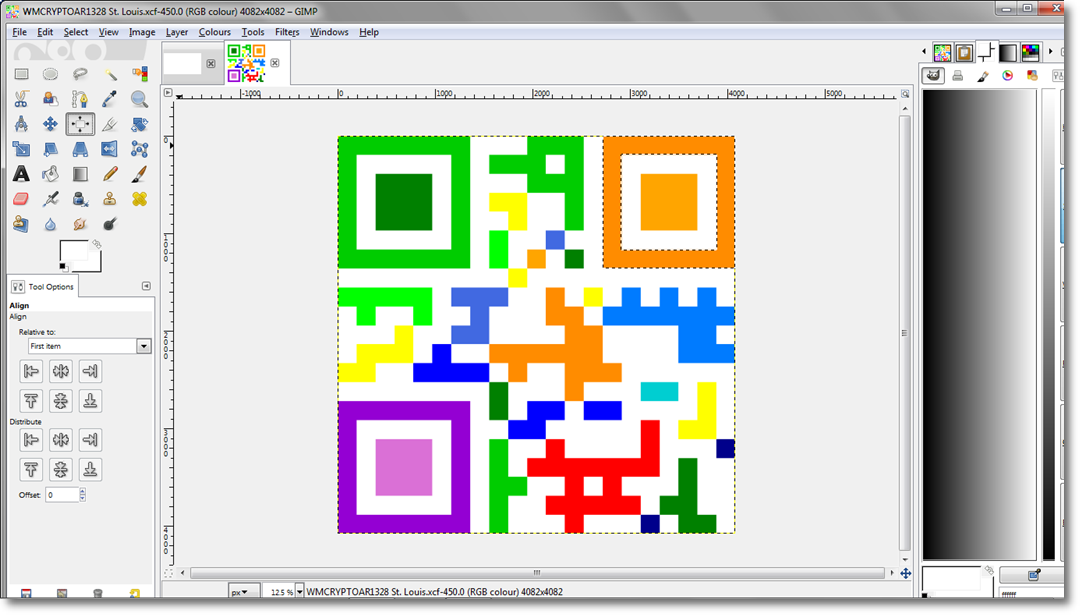Screen dimensions: 1080x615
Task: Close the QR code image tab
Action: pyautogui.click(x=275, y=63)
